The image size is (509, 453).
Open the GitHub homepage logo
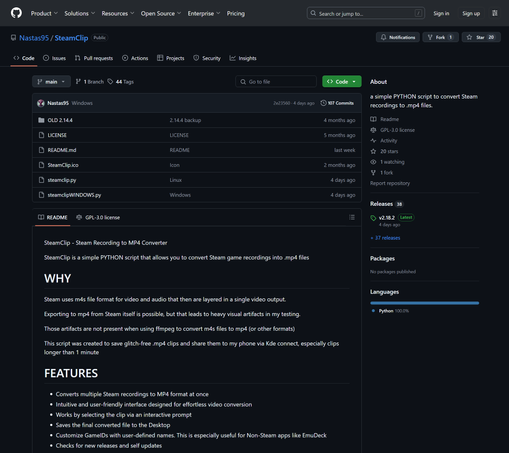point(16,13)
